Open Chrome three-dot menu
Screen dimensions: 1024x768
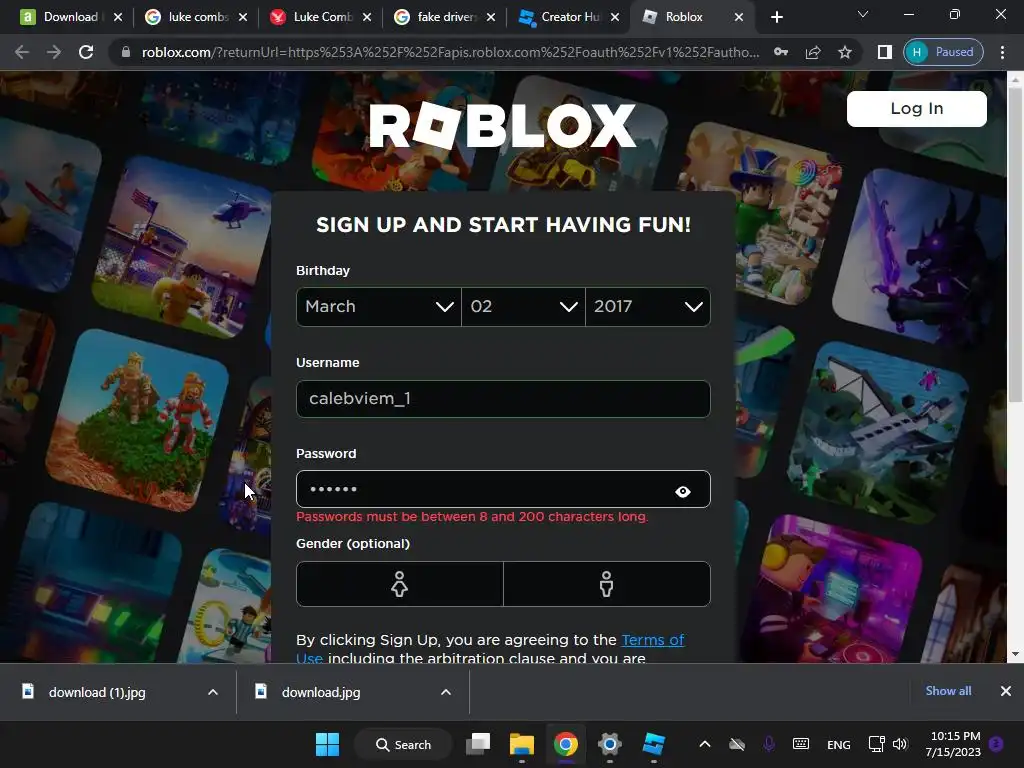[1002, 52]
